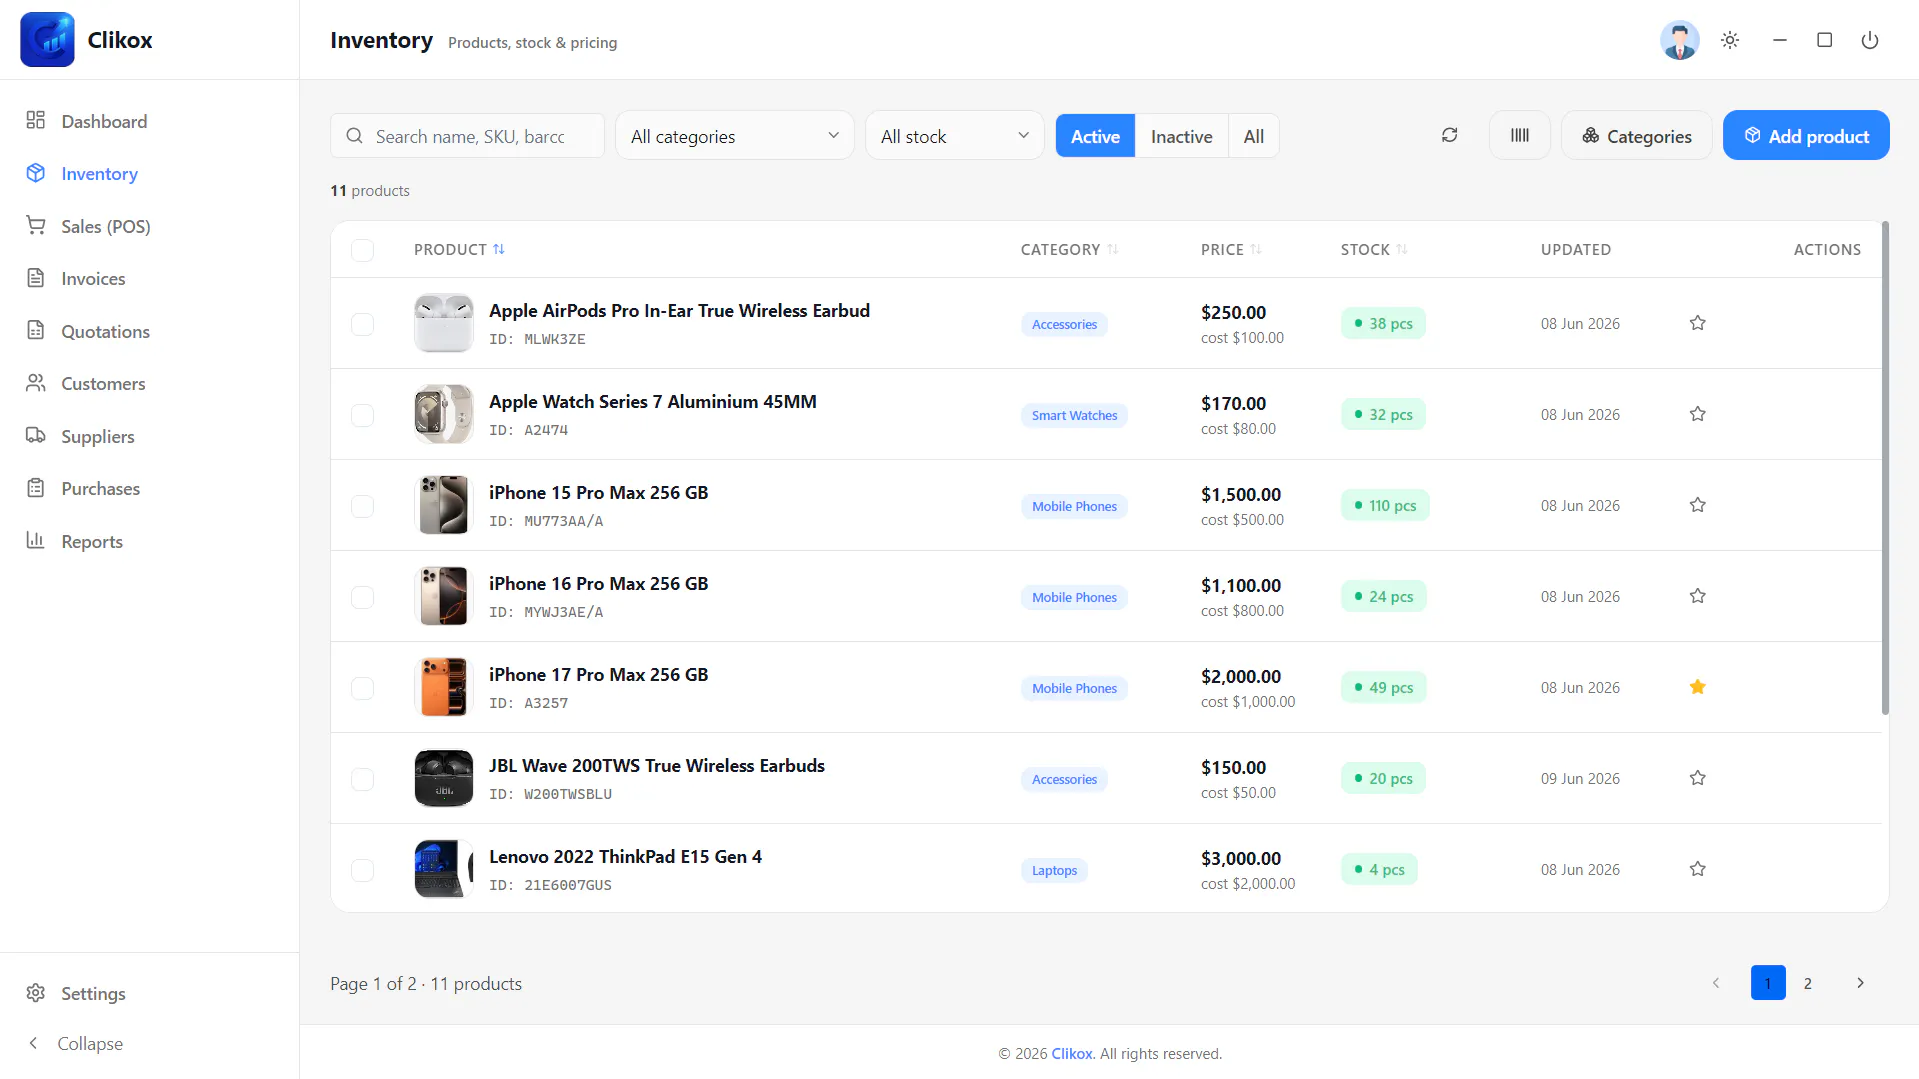Select page 1 in pagination
Viewport: 1919px width, 1079px height.
[1768, 983]
